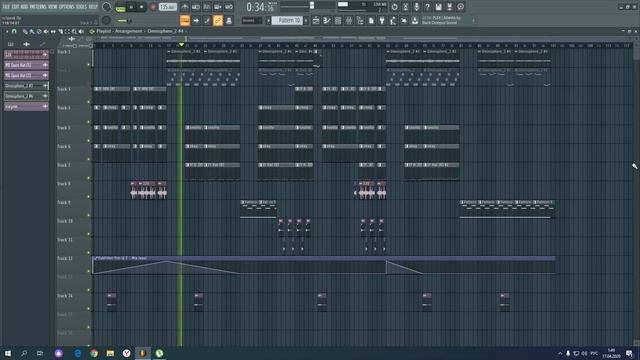Open the browser view icon
Screen dimensions: 640x360
coord(360,20)
